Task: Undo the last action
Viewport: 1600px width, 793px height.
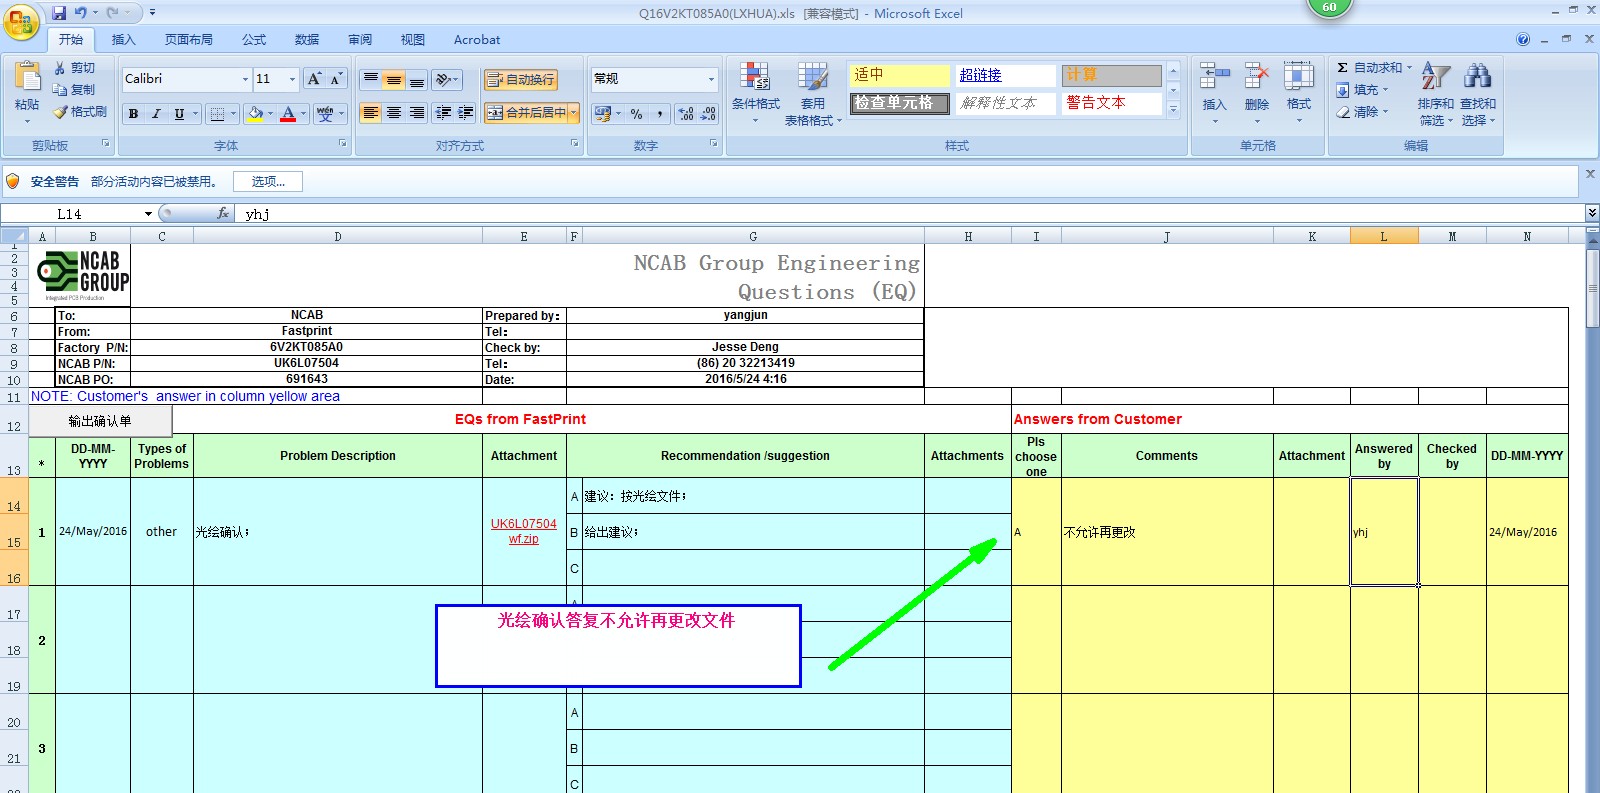Action: (80, 13)
